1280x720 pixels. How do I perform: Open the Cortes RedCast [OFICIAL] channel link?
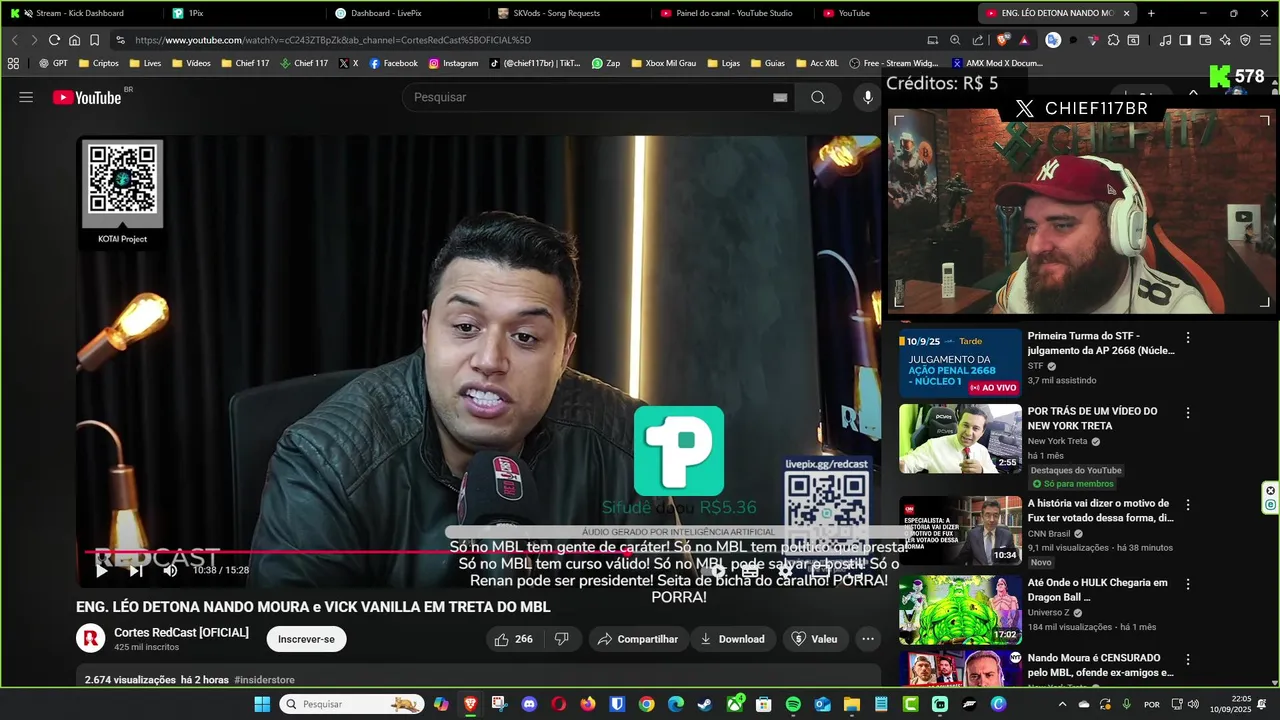[181, 632]
